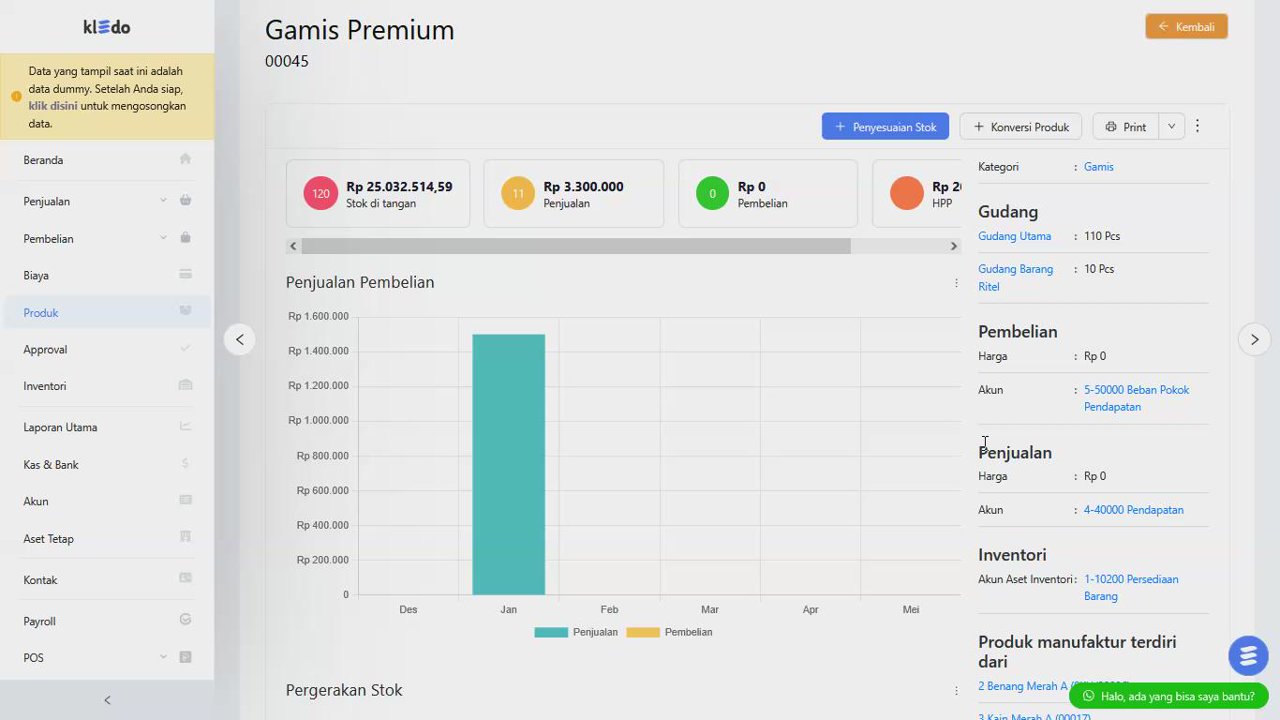Click the Inventori warehouse icon
This screenshot has height=720, width=1280.
pyautogui.click(x=185, y=385)
